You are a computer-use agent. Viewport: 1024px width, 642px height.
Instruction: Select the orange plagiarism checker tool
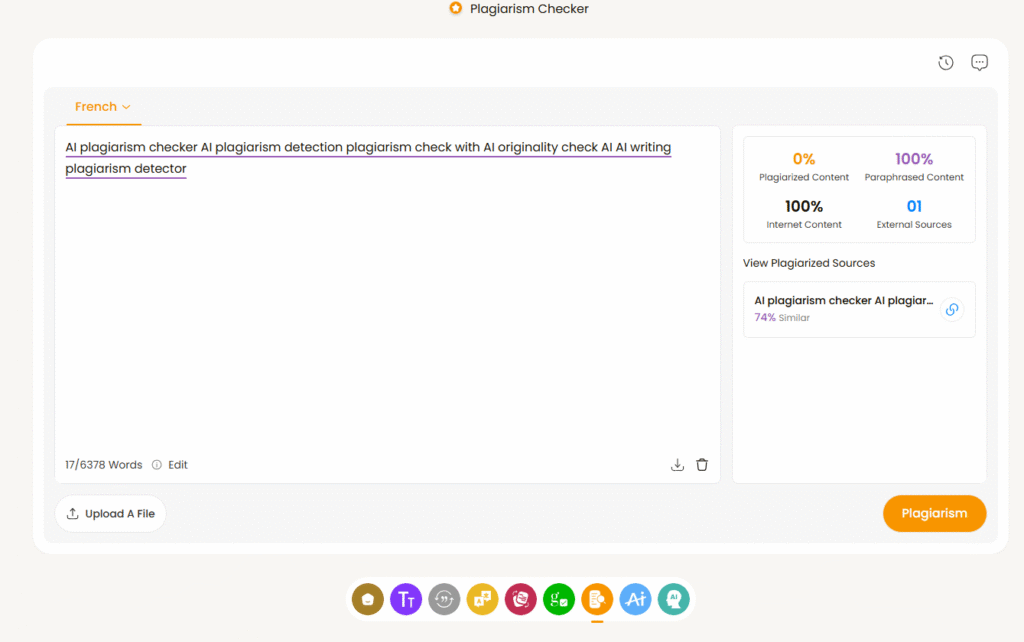(x=597, y=599)
